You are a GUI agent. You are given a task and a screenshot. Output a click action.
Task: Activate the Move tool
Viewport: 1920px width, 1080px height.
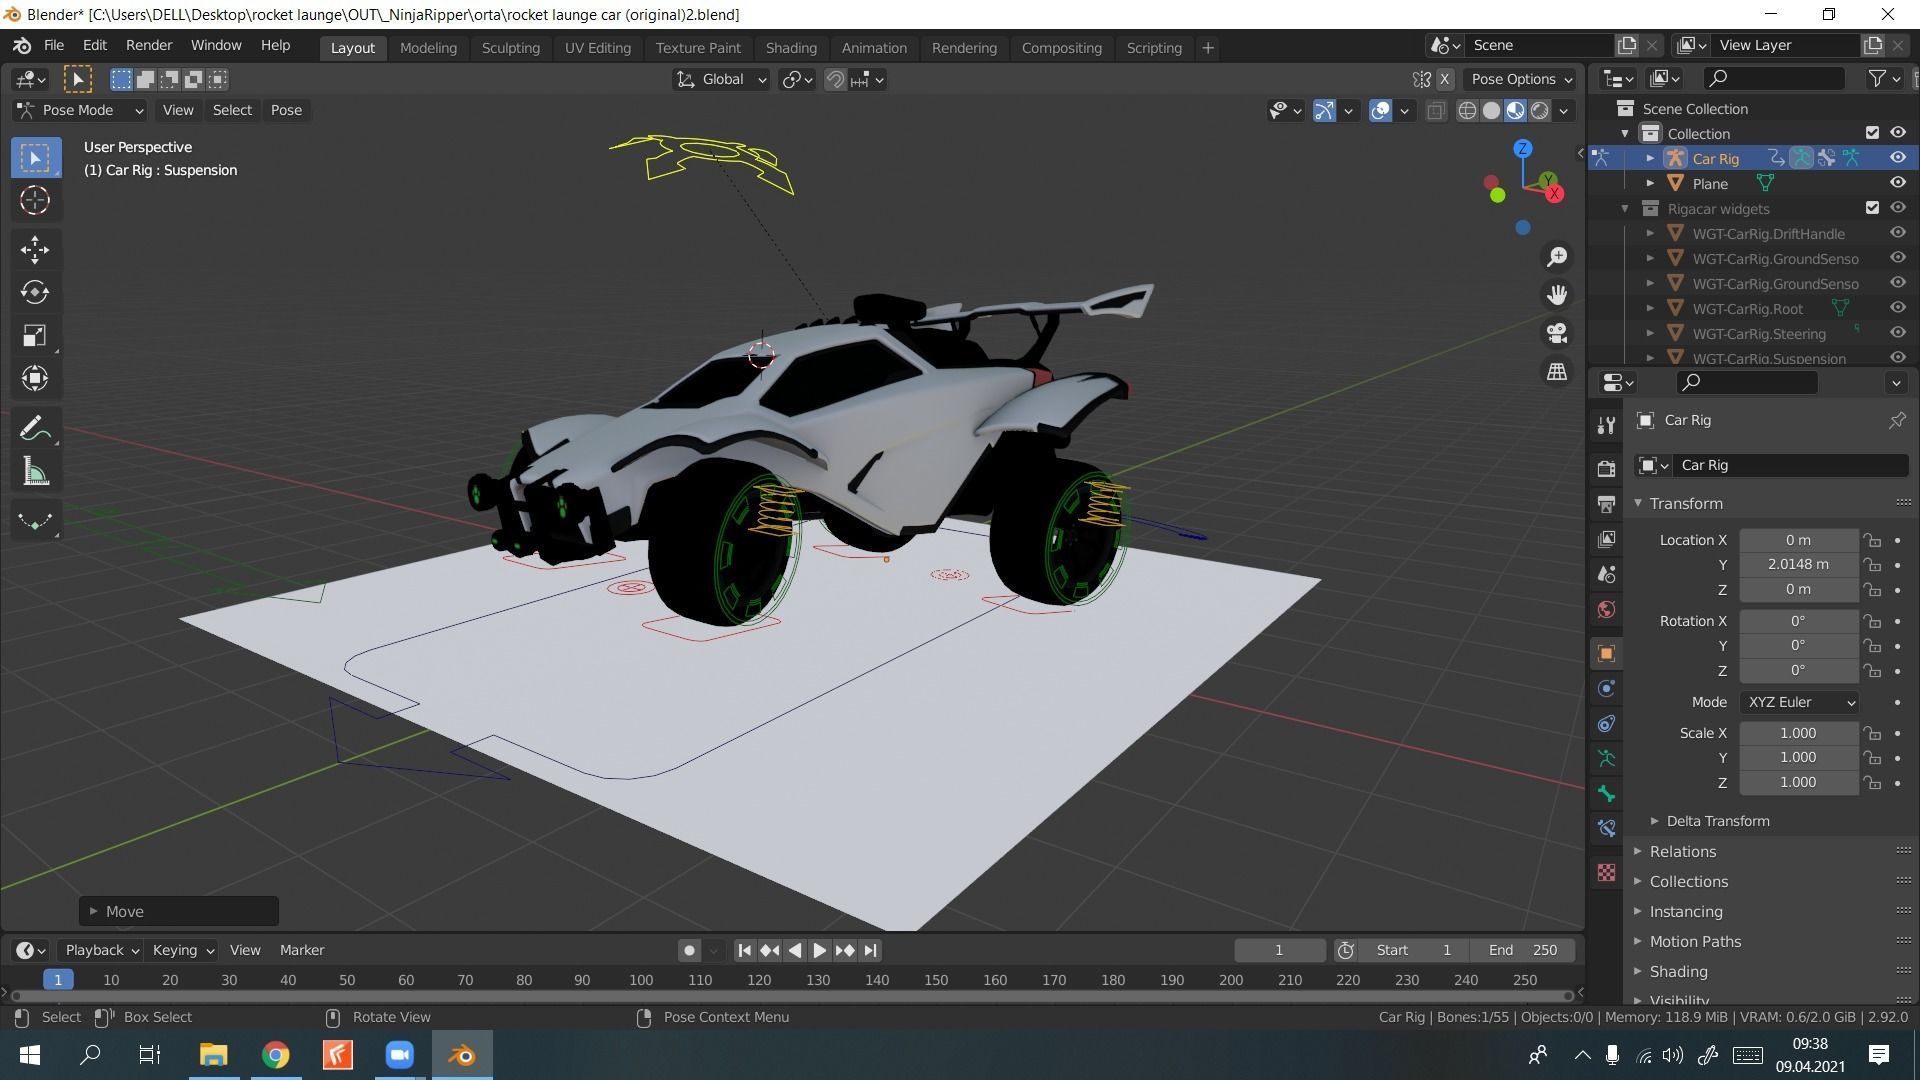click(x=35, y=249)
